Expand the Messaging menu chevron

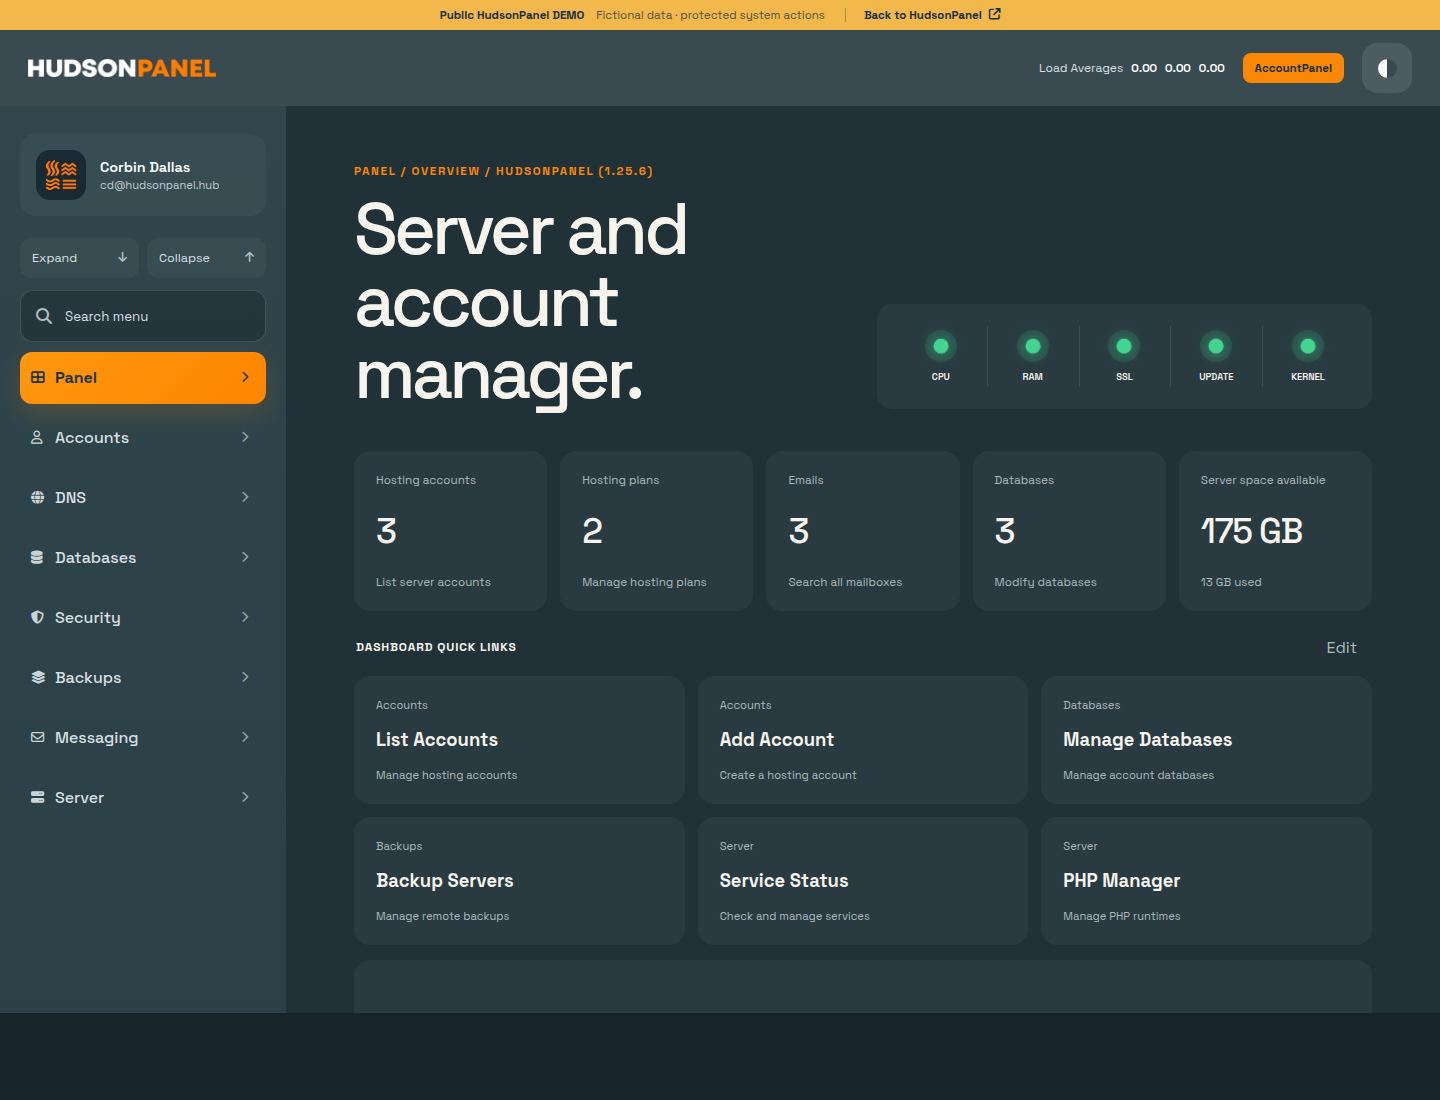[x=245, y=737]
